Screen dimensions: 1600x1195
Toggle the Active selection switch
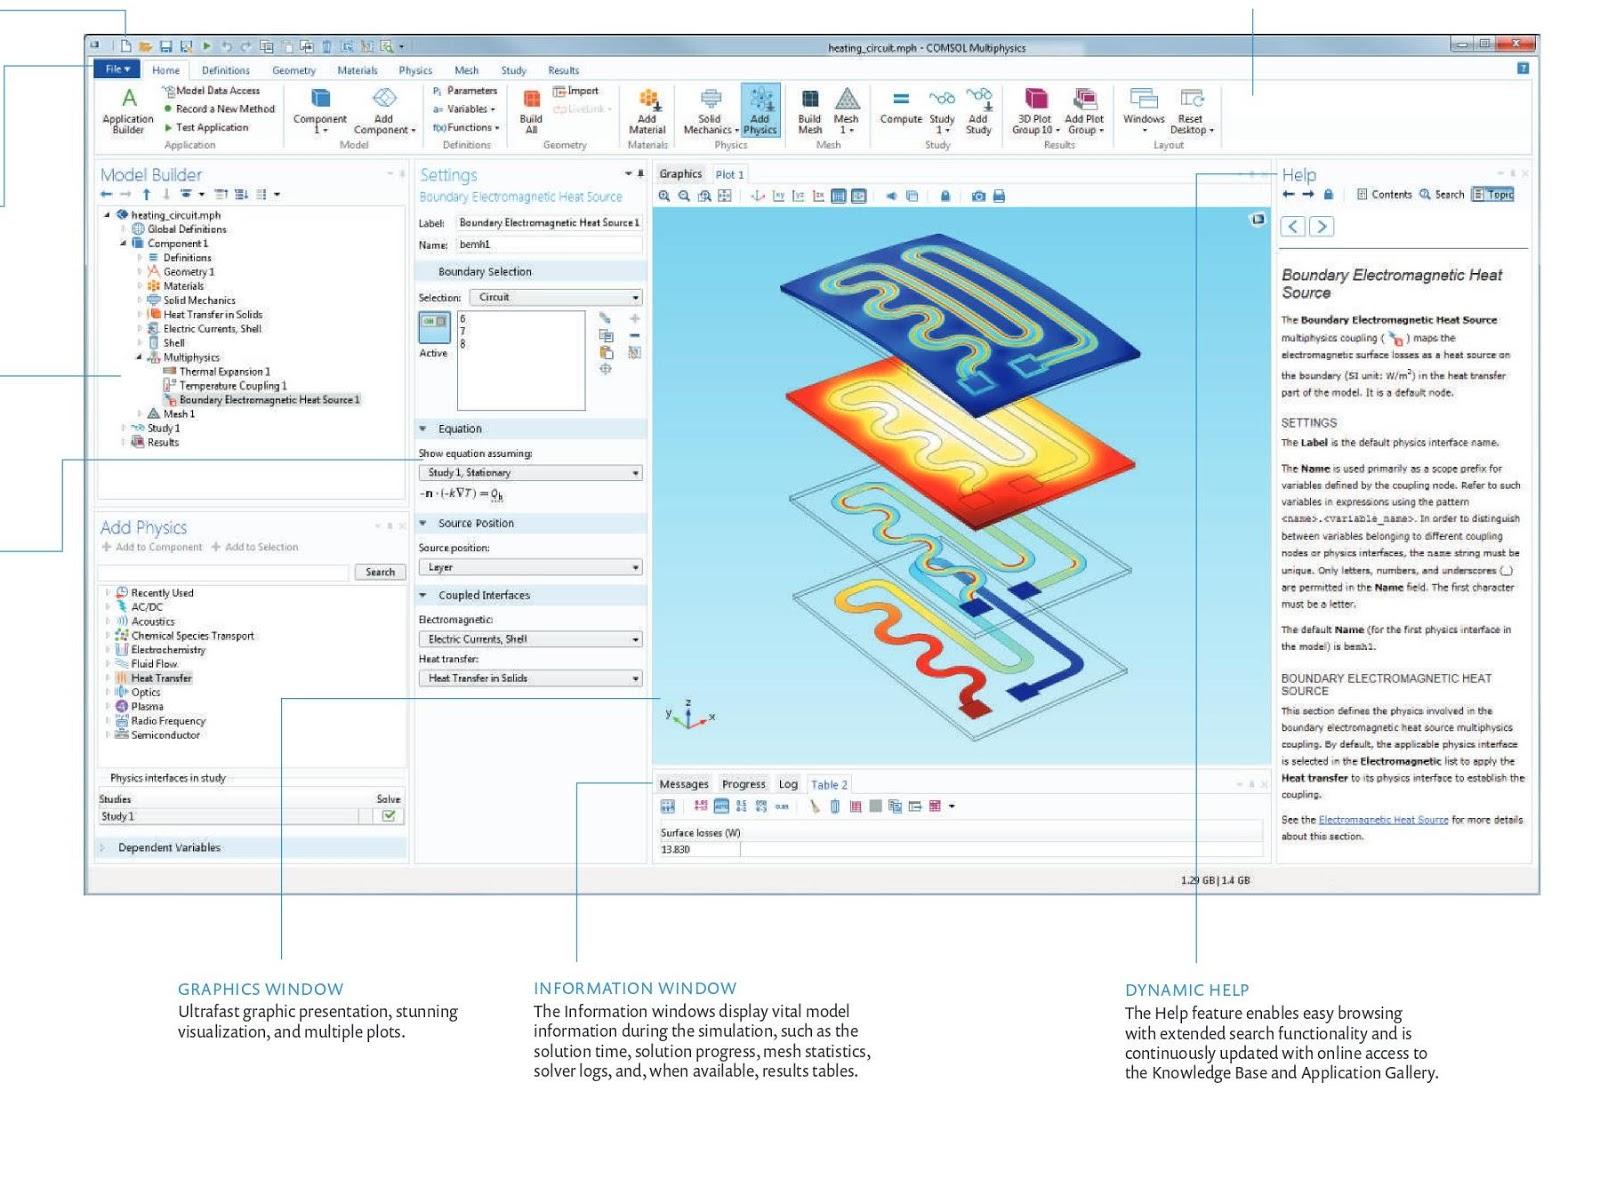click(434, 327)
